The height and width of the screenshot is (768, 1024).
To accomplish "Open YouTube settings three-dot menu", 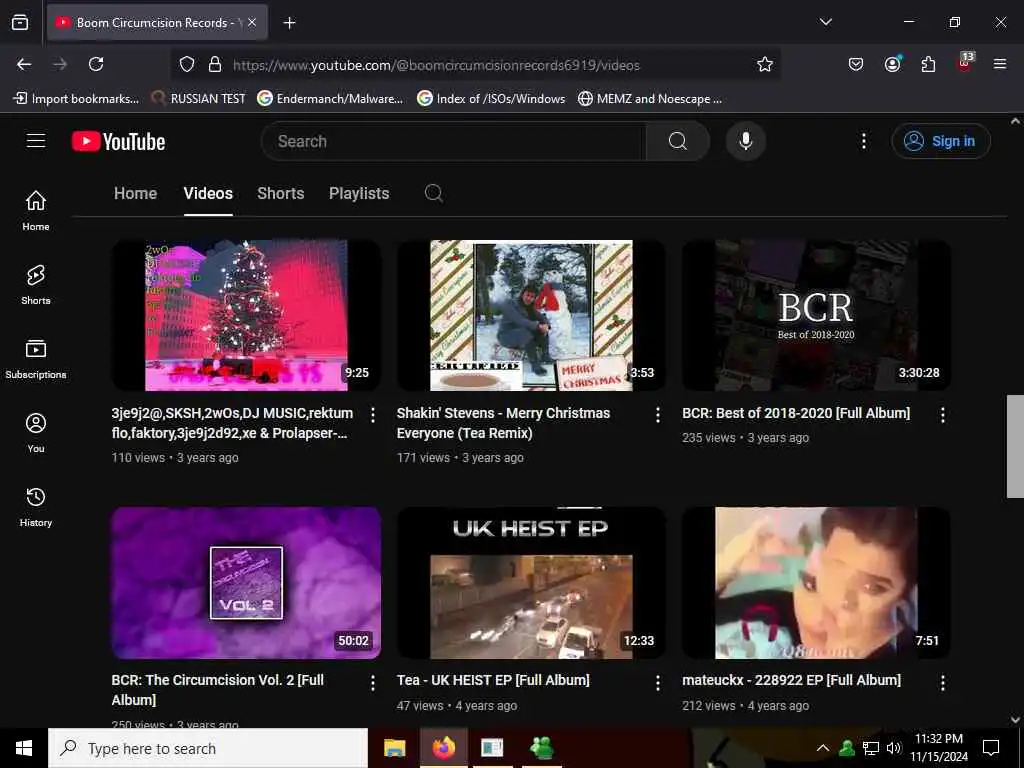I will point(863,141).
